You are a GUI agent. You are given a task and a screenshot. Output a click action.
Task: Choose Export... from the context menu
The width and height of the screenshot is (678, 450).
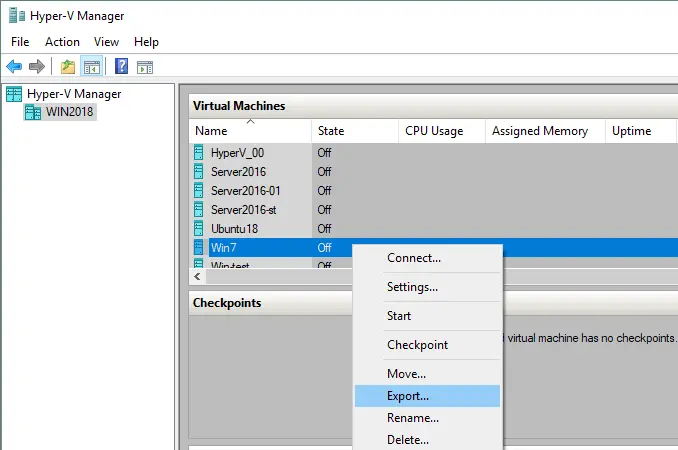(x=427, y=396)
